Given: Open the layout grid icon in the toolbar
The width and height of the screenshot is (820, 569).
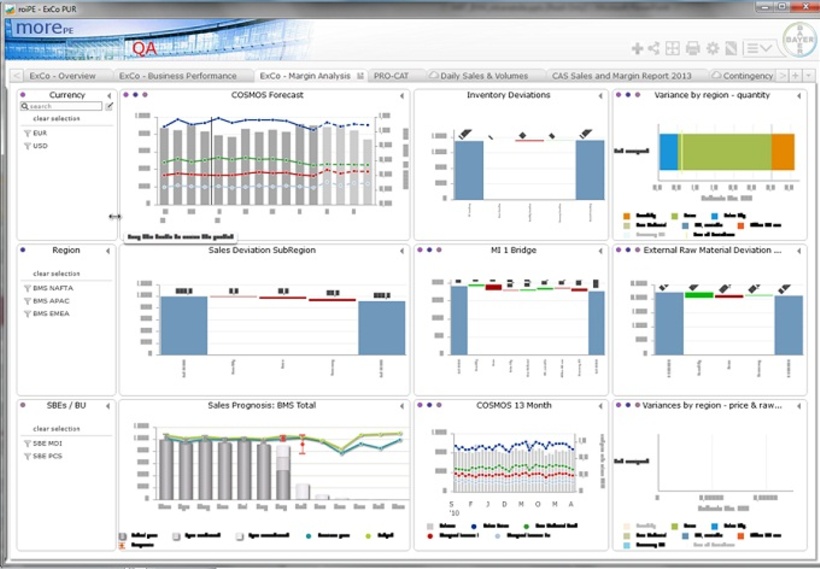Looking at the screenshot, I should pyautogui.click(x=673, y=49).
